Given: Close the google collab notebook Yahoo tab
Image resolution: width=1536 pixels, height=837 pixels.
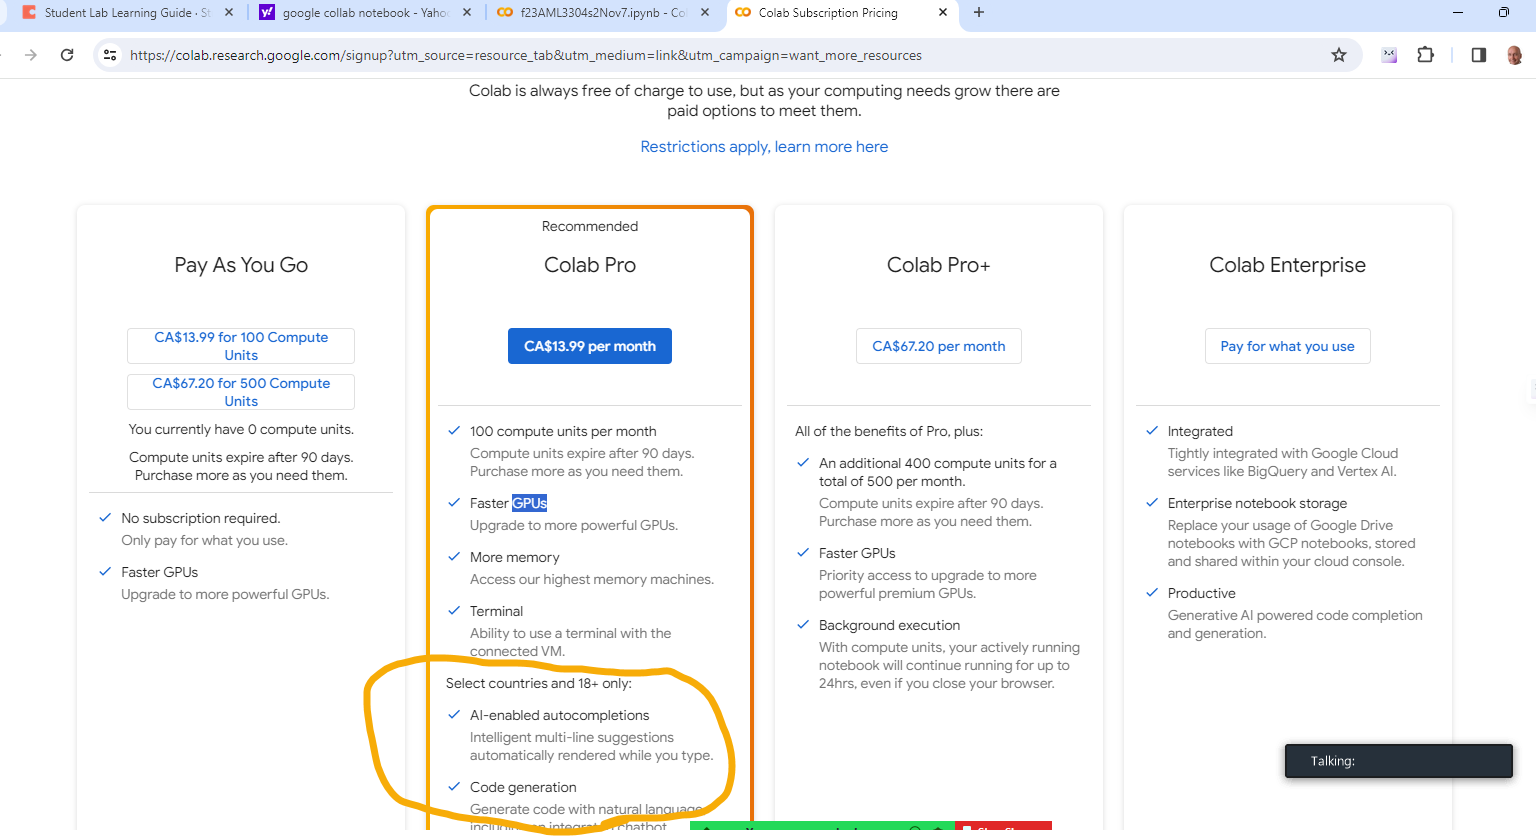Looking at the screenshot, I should tap(467, 12).
